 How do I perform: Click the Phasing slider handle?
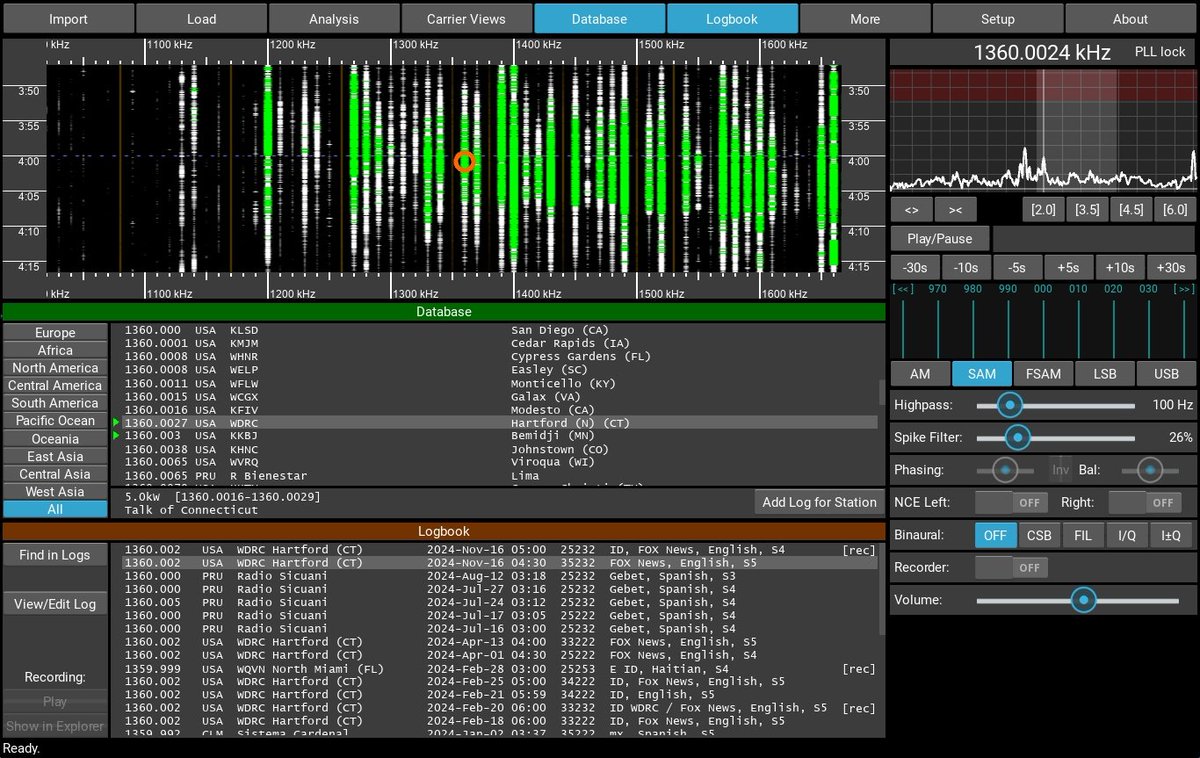pos(1004,469)
